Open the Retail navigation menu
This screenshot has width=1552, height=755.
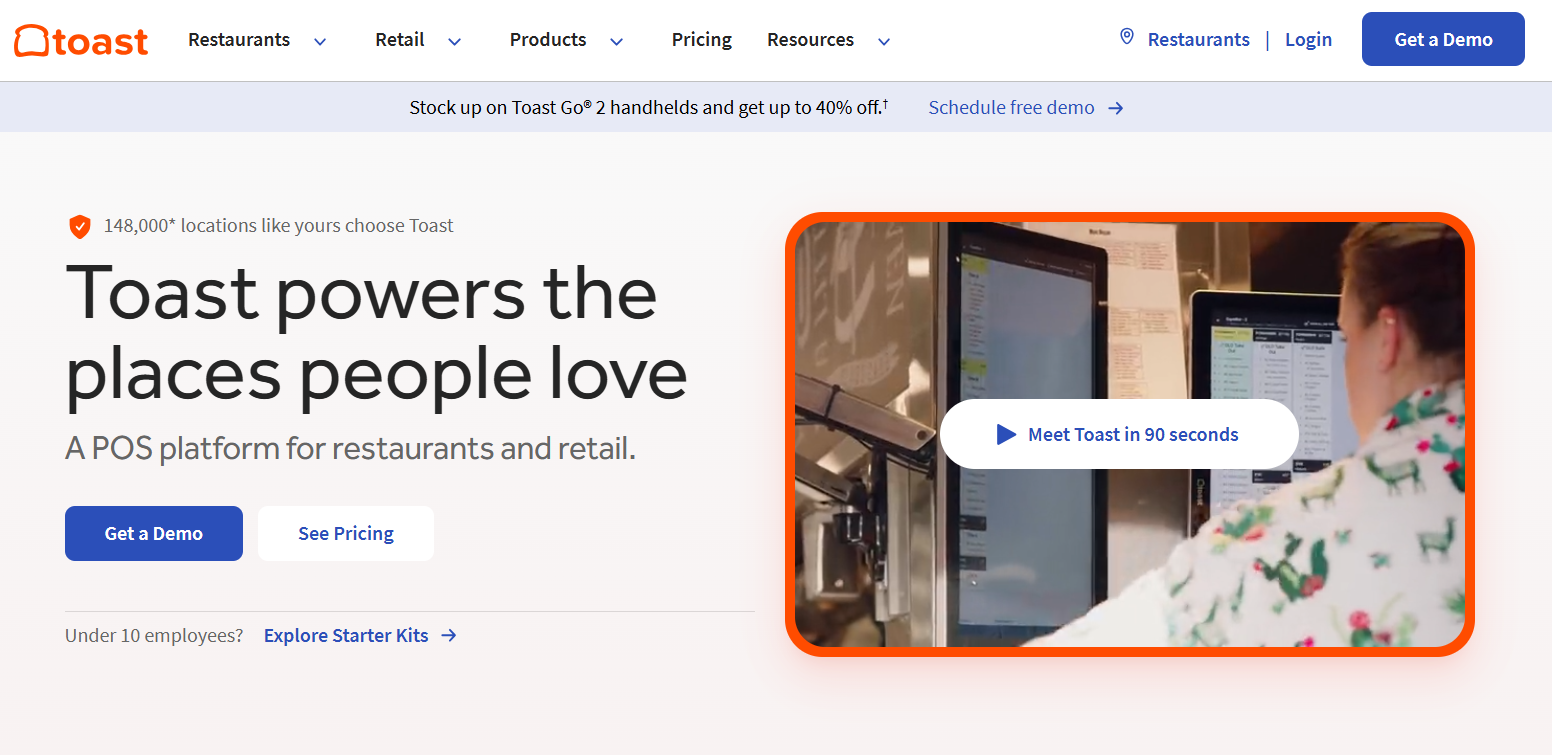click(x=400, y=40)
